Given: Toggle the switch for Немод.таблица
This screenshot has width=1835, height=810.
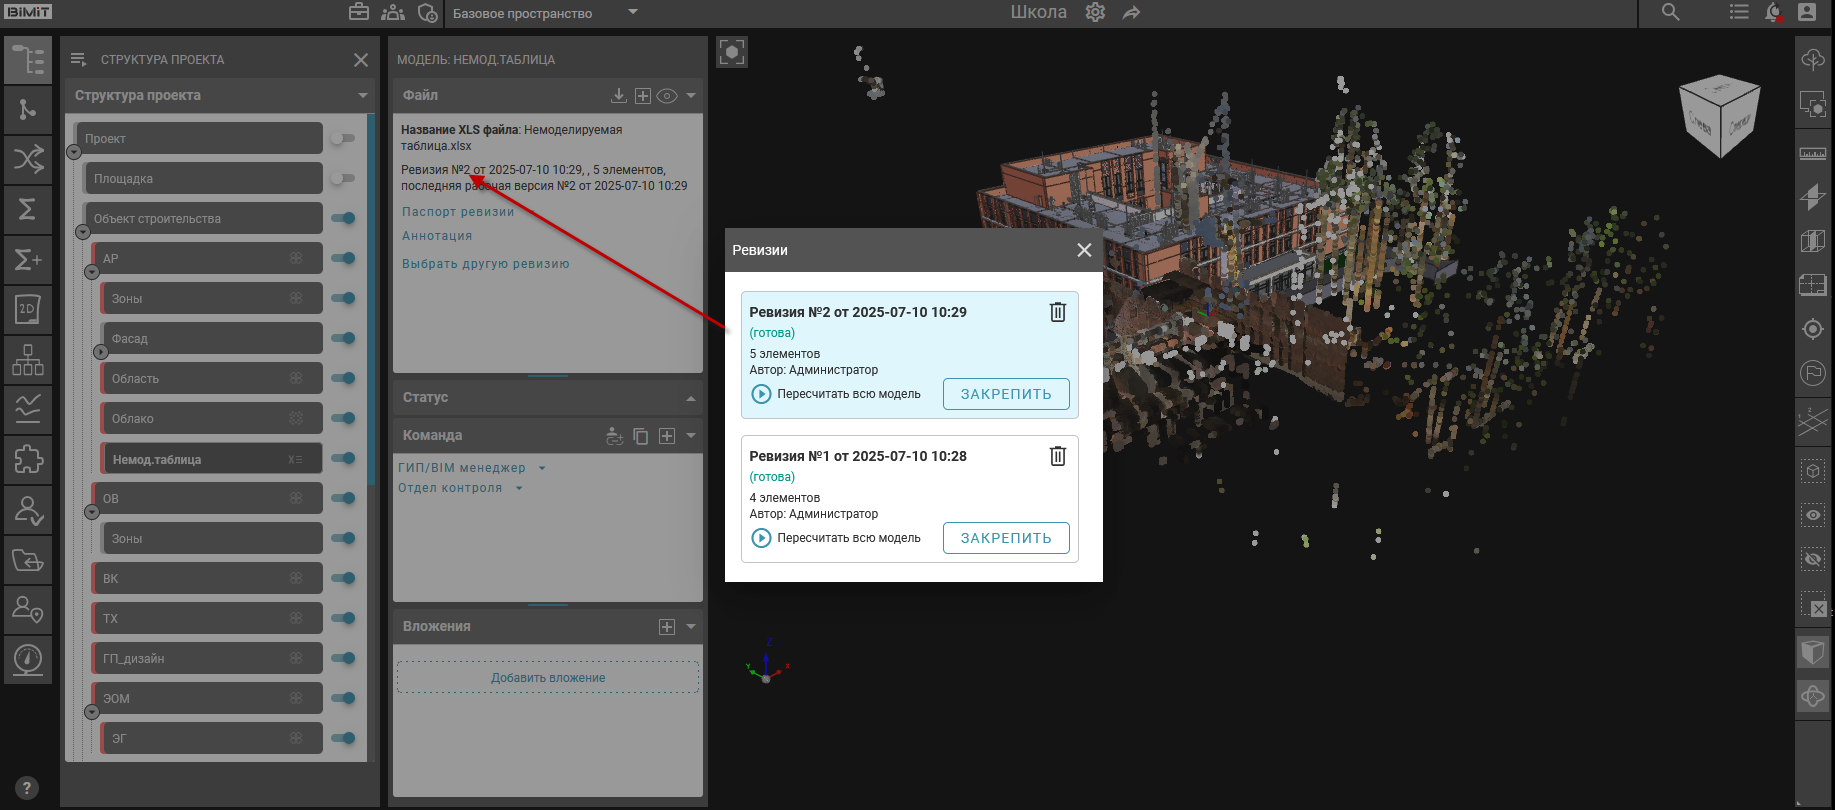Looking at the screenshot, I should [343, 458].
